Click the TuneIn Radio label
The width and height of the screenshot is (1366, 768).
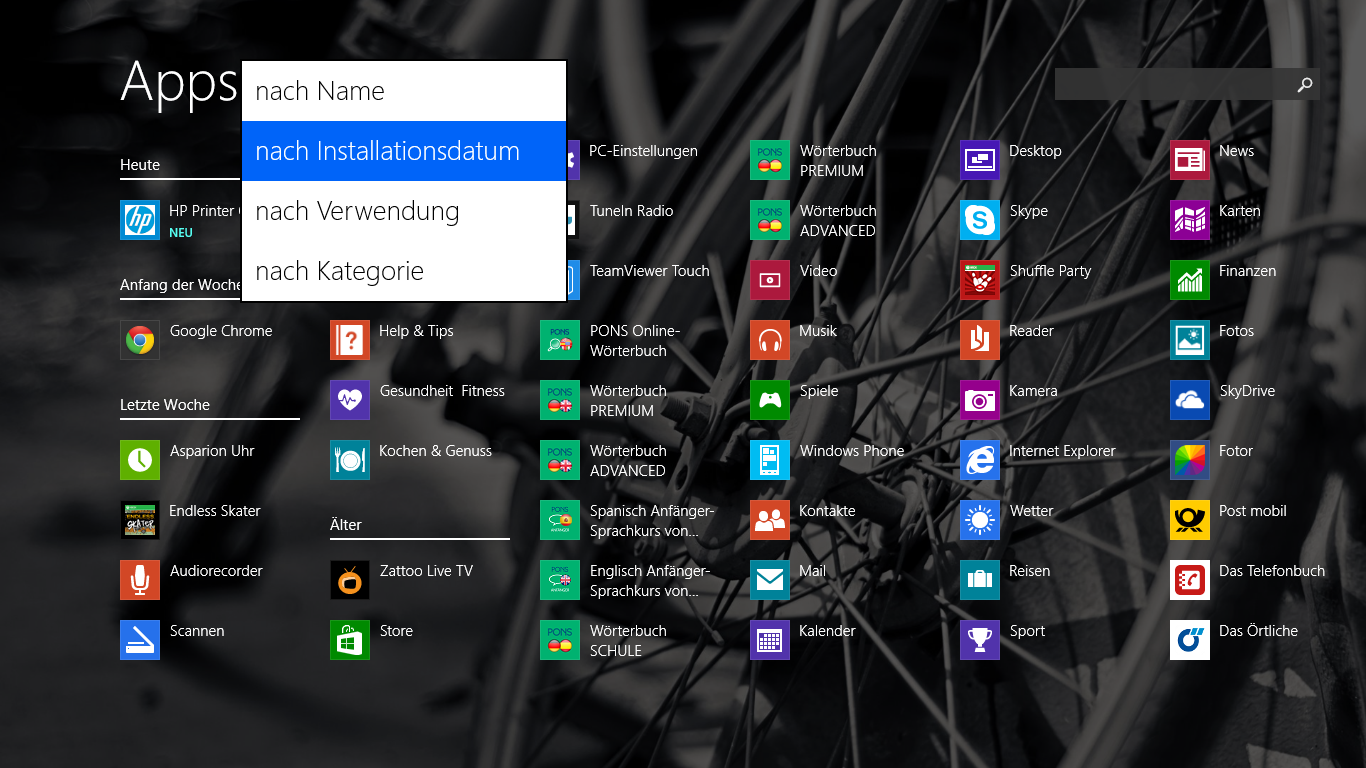tap(631, 211)
